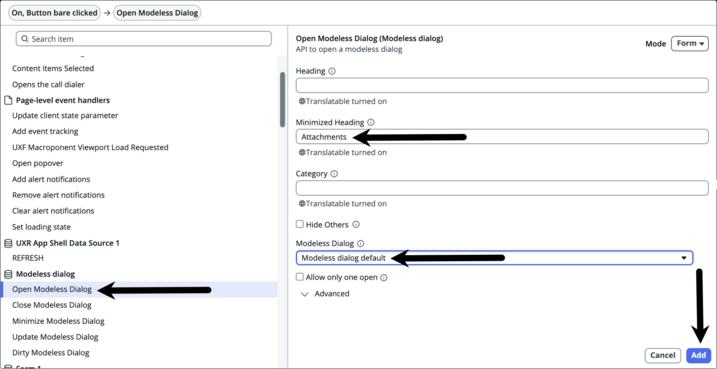The height and width of the screenshot is (369, 717).
Task: Select Update client state parameter
Action: (65, 116)
